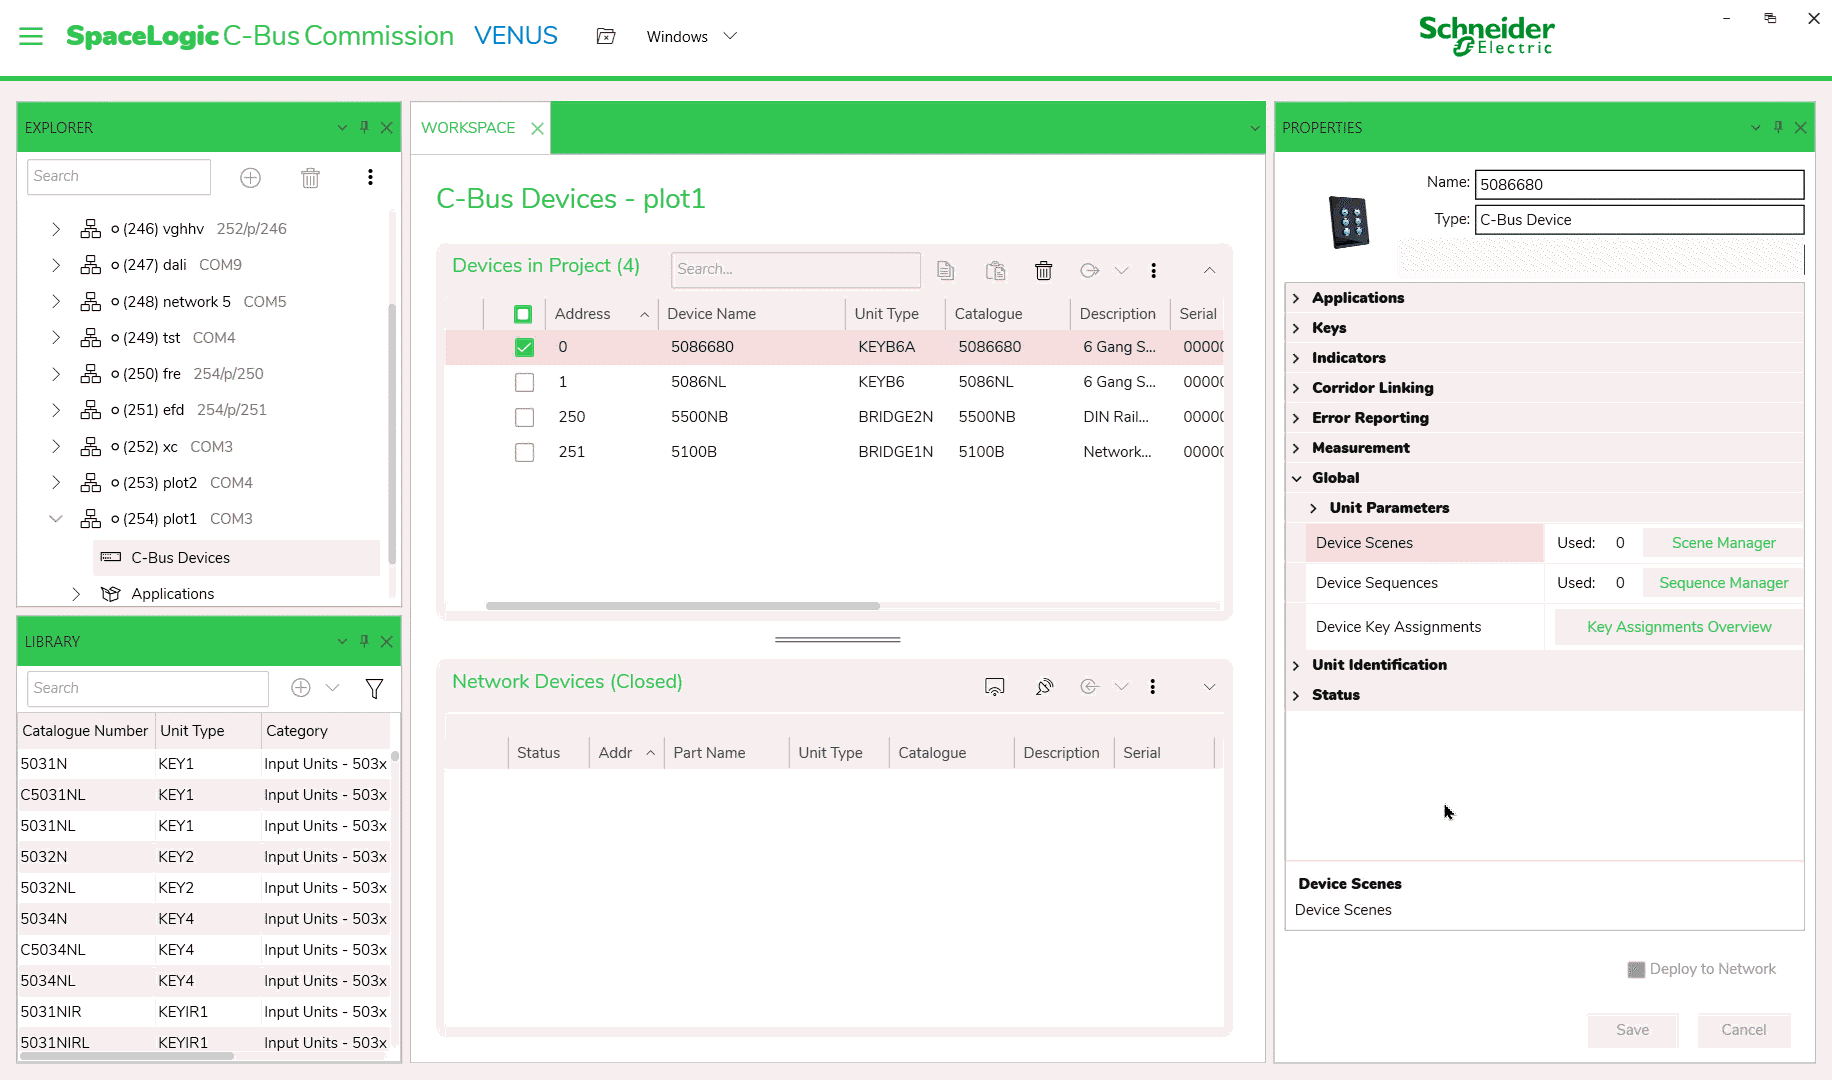Expand (246) vghhv network node
This screenshot has width=1832, height=1080.
point(56,229)
